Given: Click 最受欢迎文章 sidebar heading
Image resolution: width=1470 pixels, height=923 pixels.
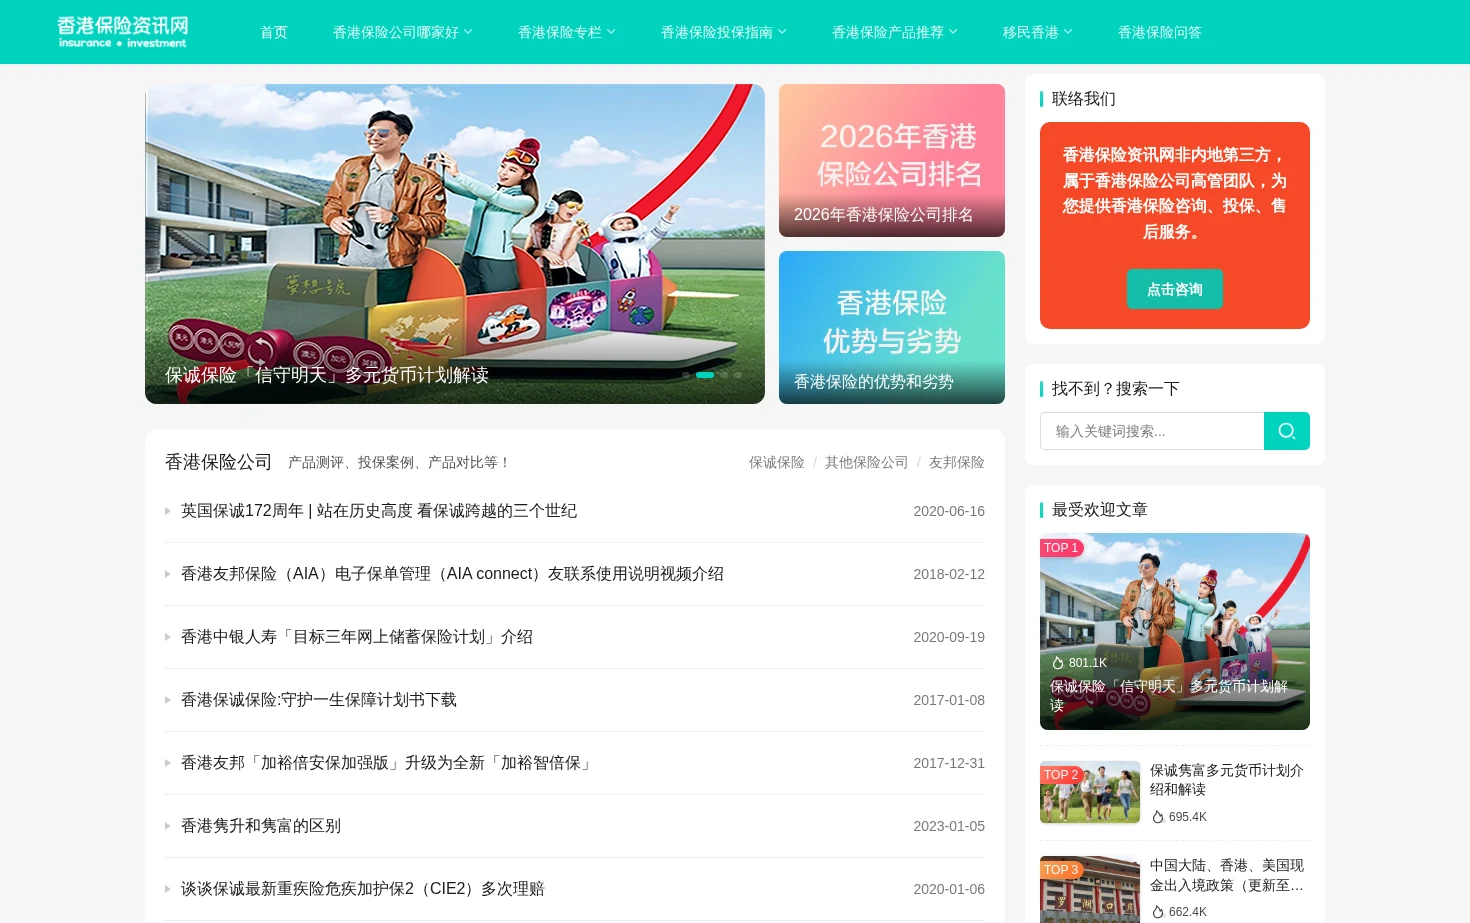Looking at the screenshot, I should (x=1100, y=510).
